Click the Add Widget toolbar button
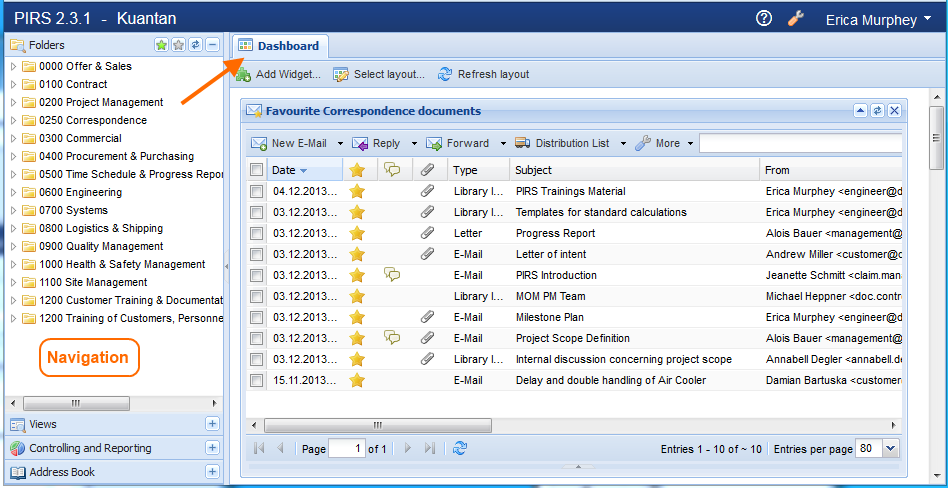 click(278, 74)
